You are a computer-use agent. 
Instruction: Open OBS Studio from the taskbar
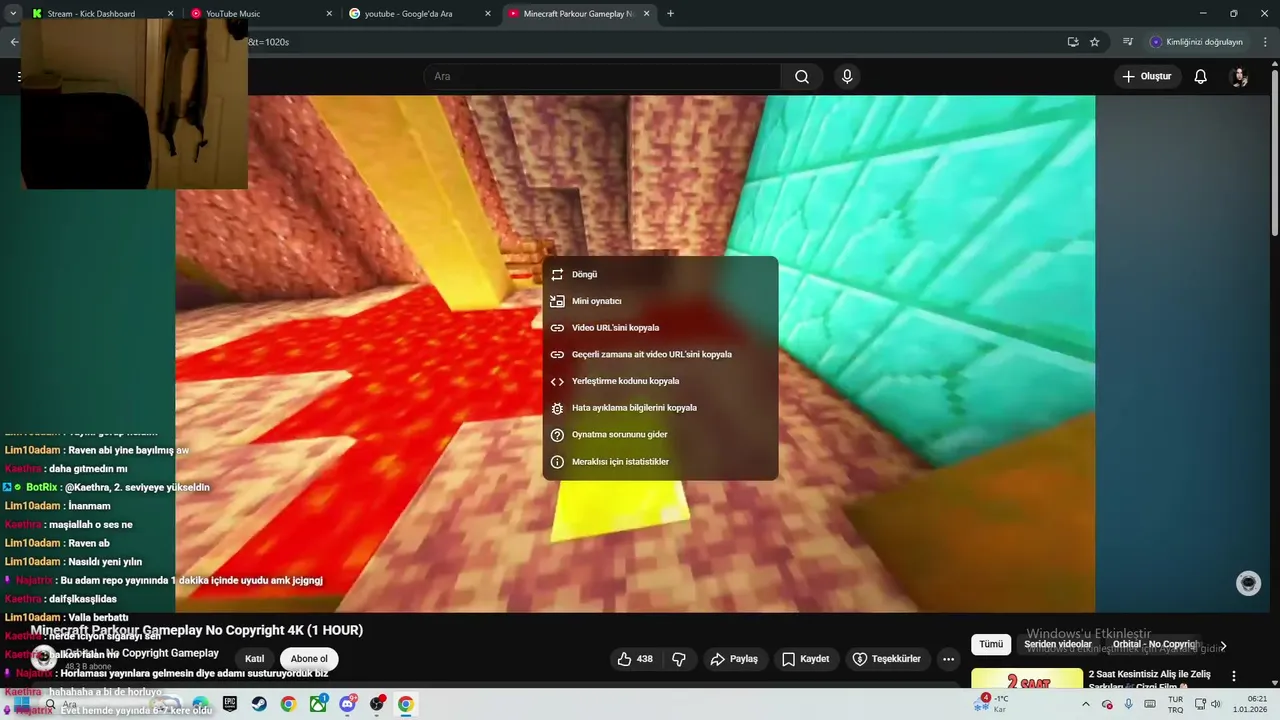pos(377,704)
